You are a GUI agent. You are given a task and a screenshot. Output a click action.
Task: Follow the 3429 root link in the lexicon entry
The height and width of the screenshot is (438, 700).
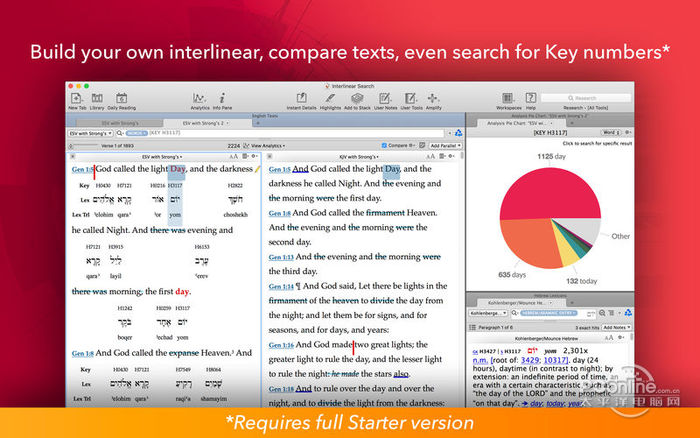pos(529,360)
